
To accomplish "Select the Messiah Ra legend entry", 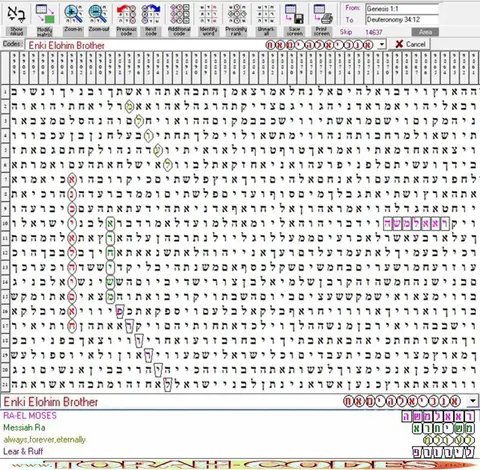I will [x=24, y=428].
